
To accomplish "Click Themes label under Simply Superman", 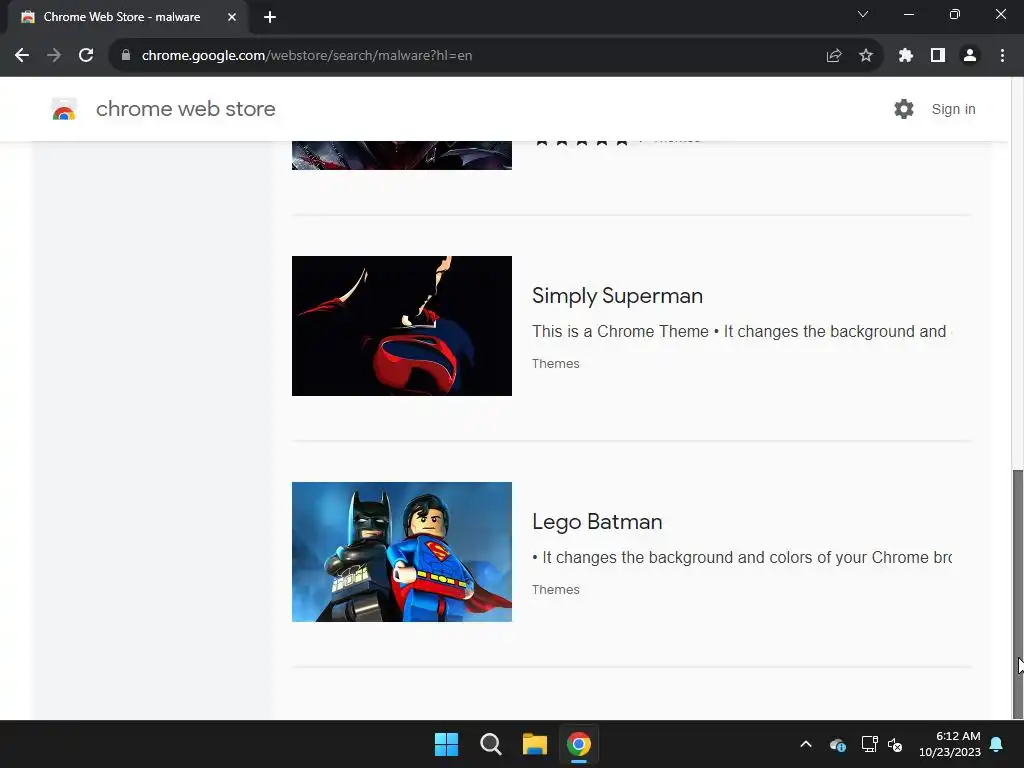I will (x=556, y=364).
